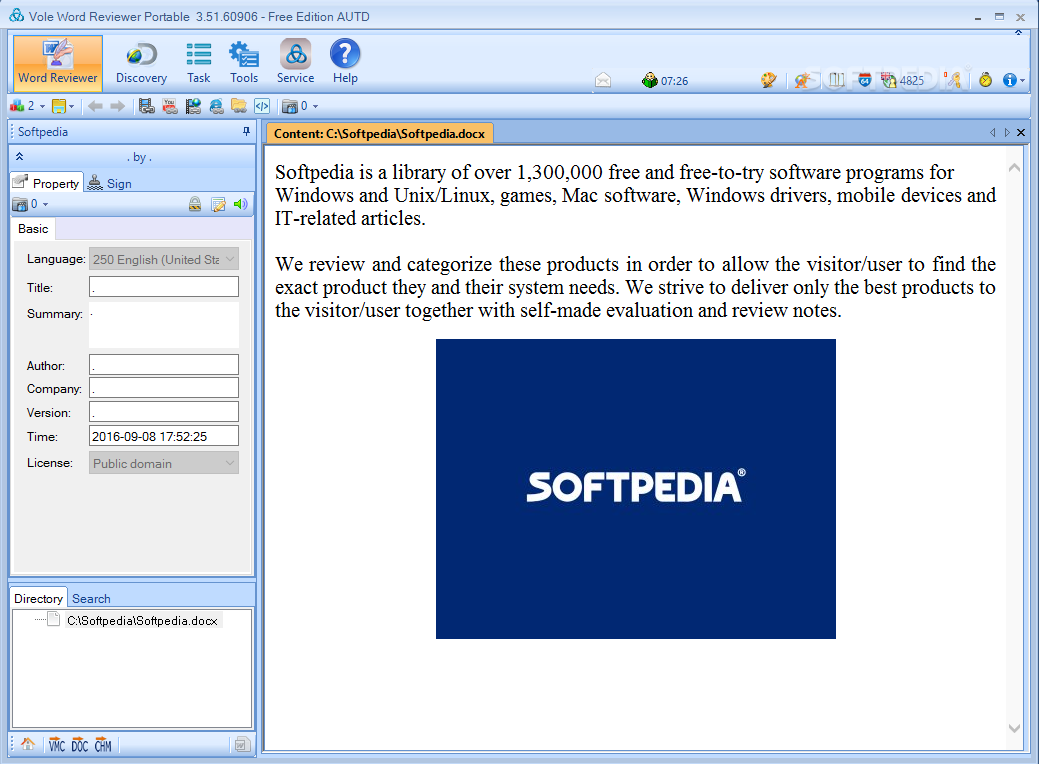The width and height of the screenshot is (1039, 764).
Task: Click the edit note pencil icon
Action: [x=218, y=204]
